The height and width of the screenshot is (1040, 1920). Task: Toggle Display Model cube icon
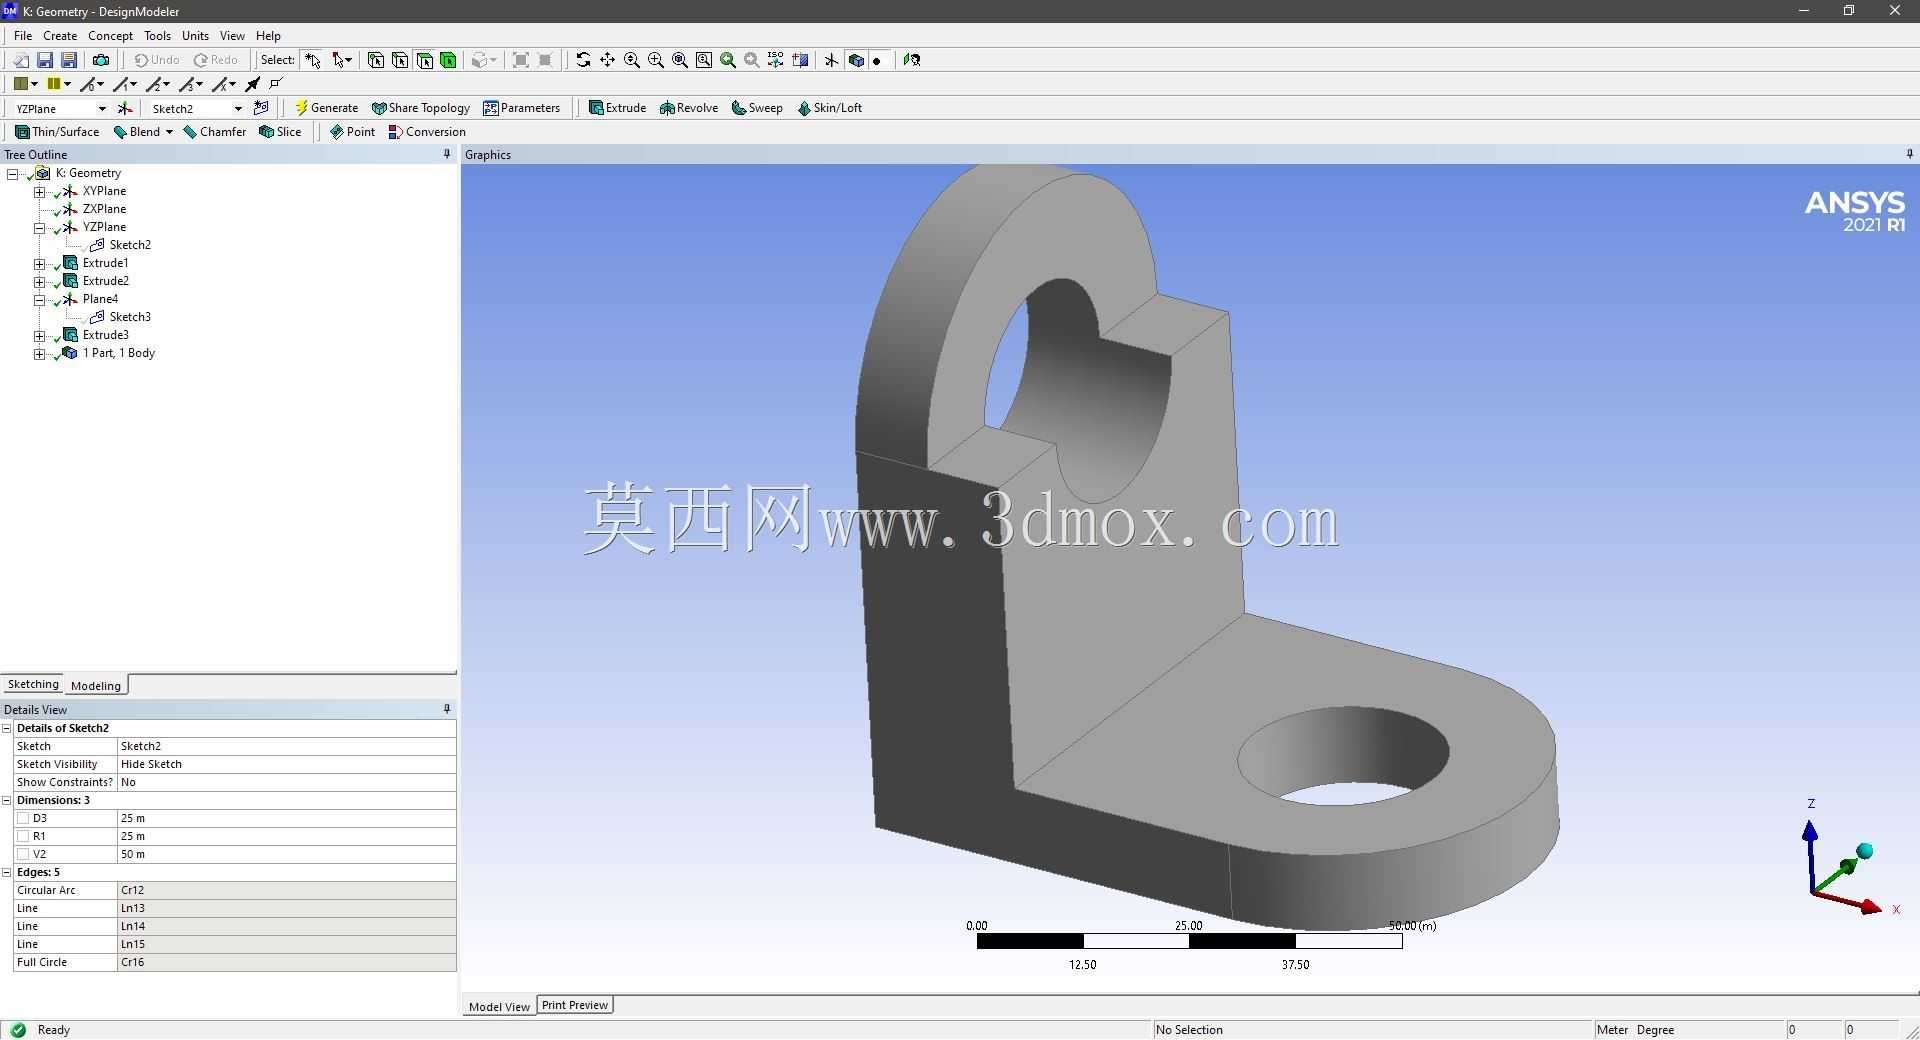(x=856, y=60)
